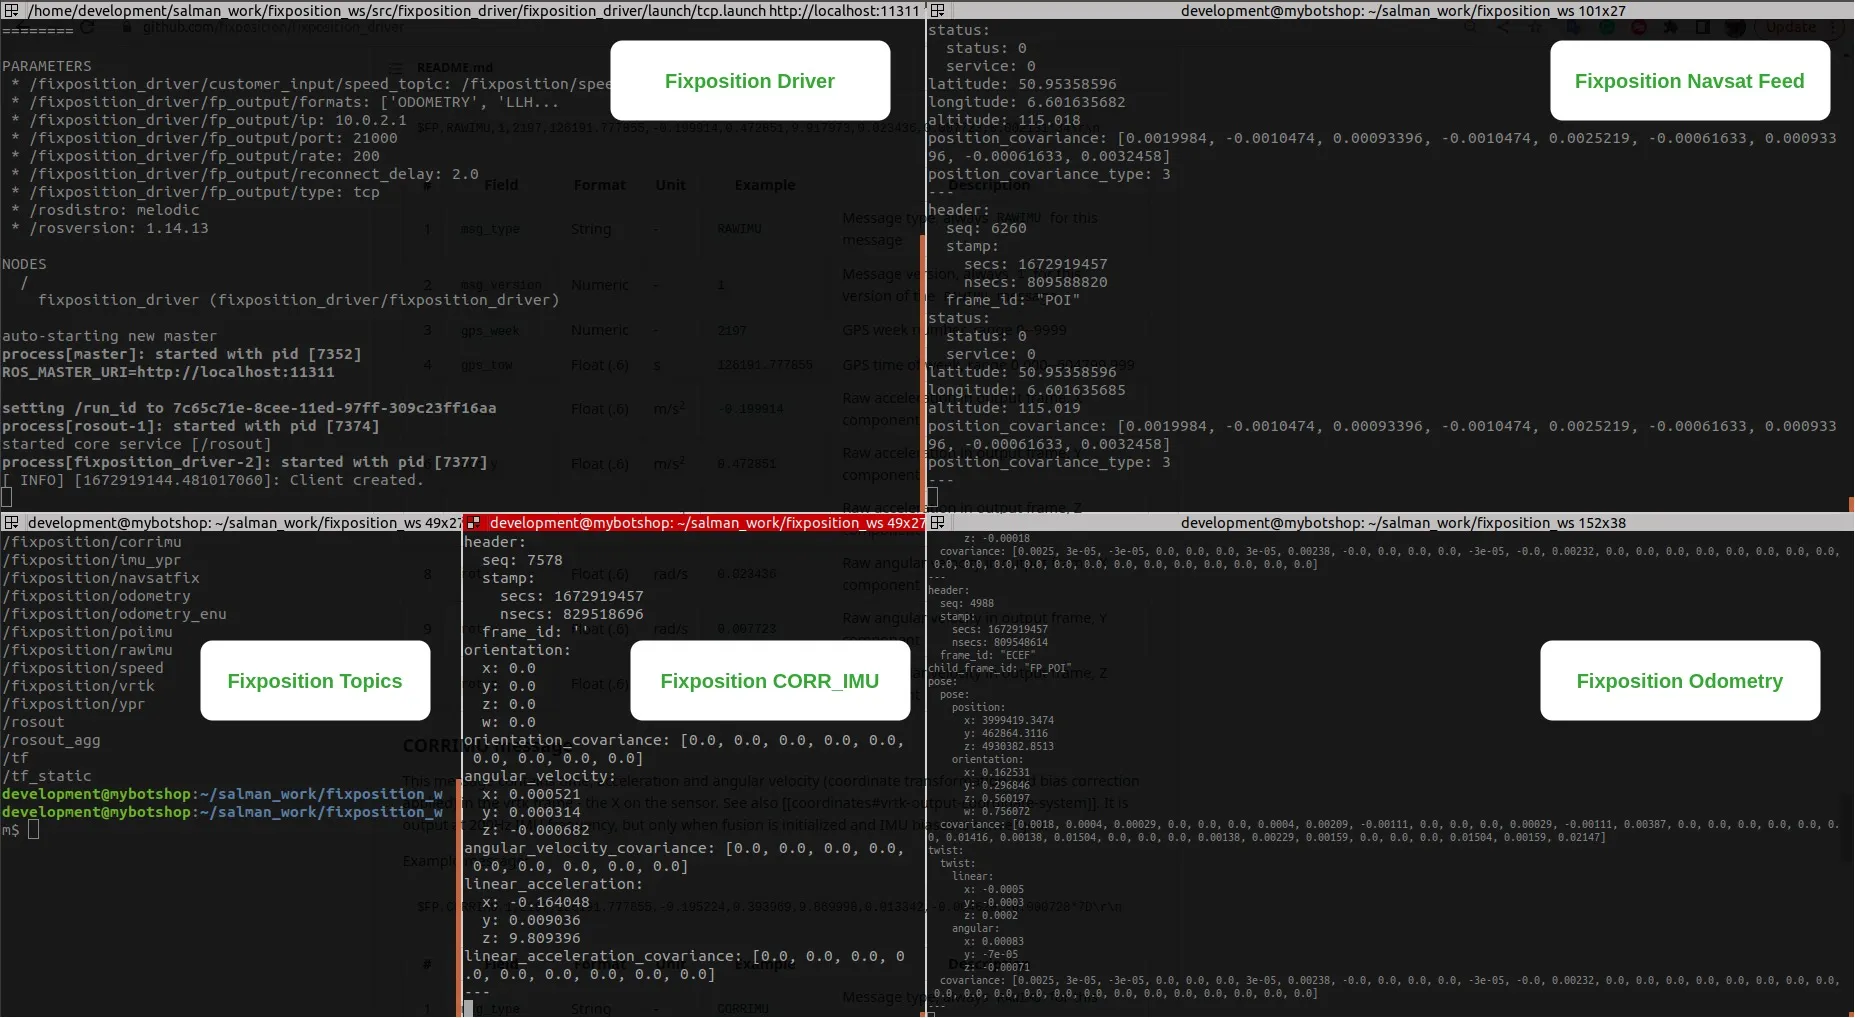
Task: Select the fixposition_ws 152x38 terminal titlebar
Action: 1402,522
